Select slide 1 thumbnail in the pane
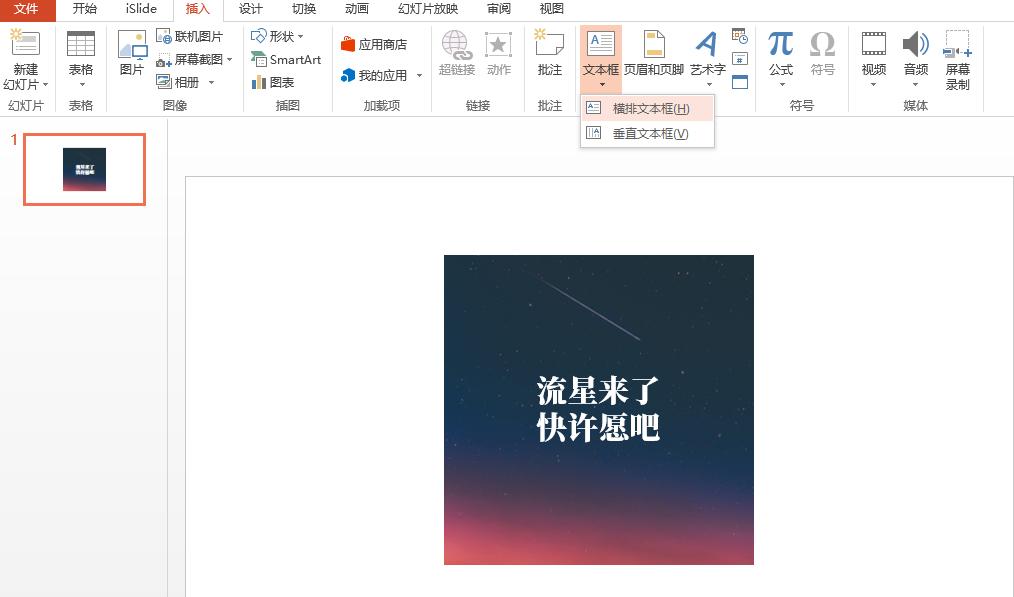This screenshot has width=1014, height=597. click(x=84, y=169)
